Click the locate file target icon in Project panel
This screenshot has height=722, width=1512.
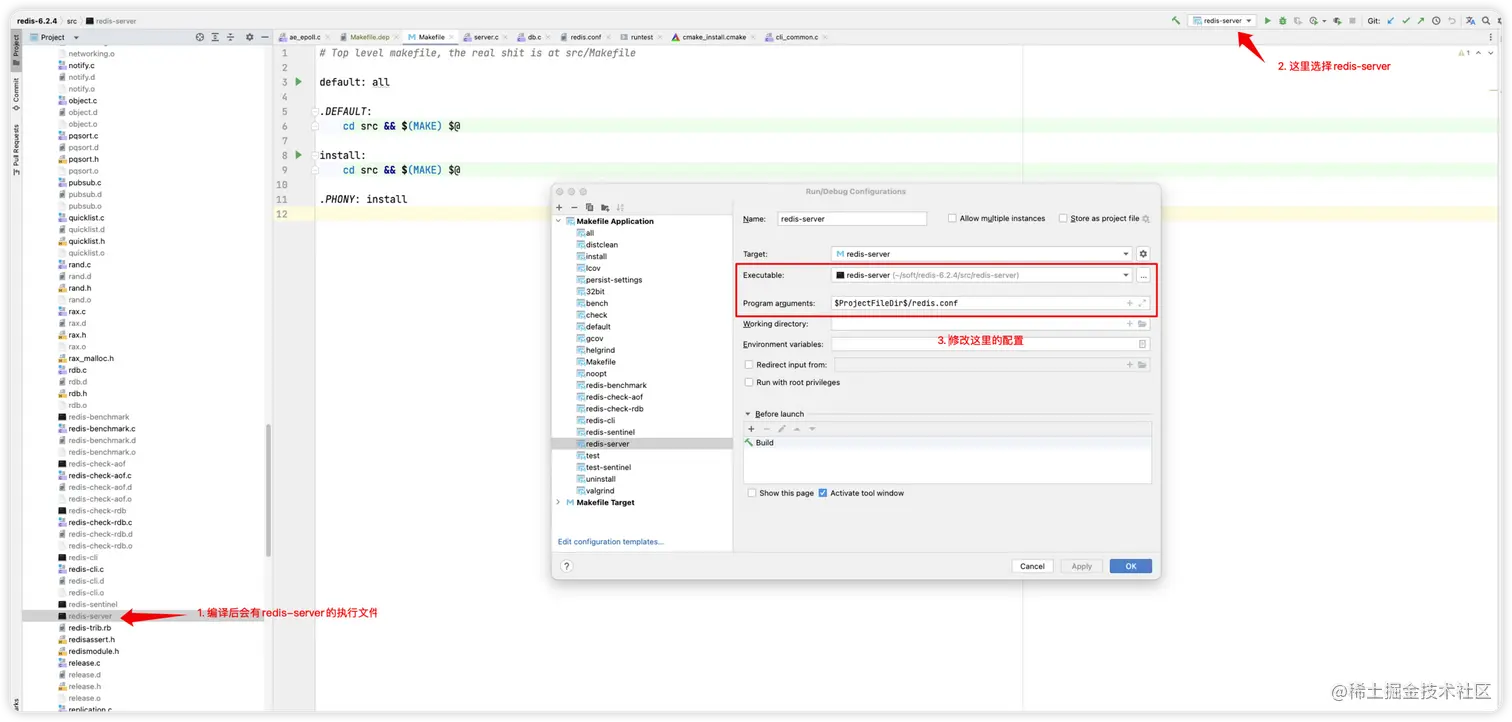click(x=199, y=37)
